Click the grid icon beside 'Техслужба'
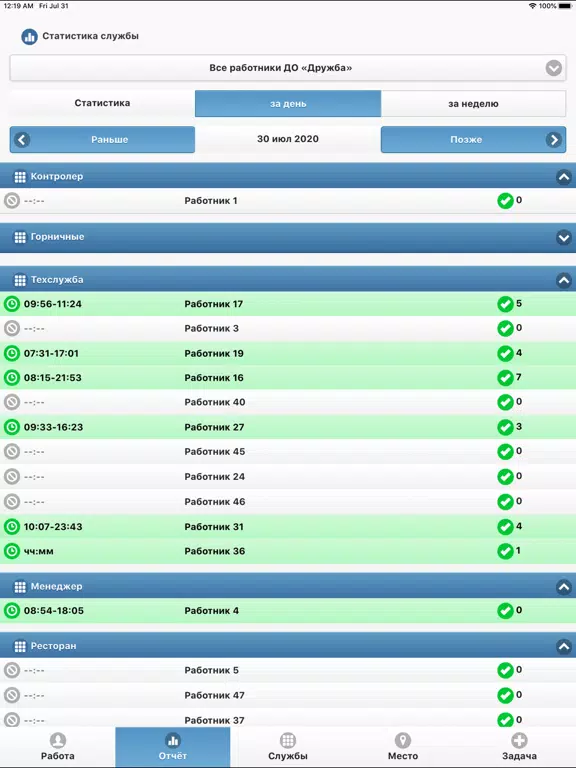Viewport: 576px width, 768px height. 20,280
